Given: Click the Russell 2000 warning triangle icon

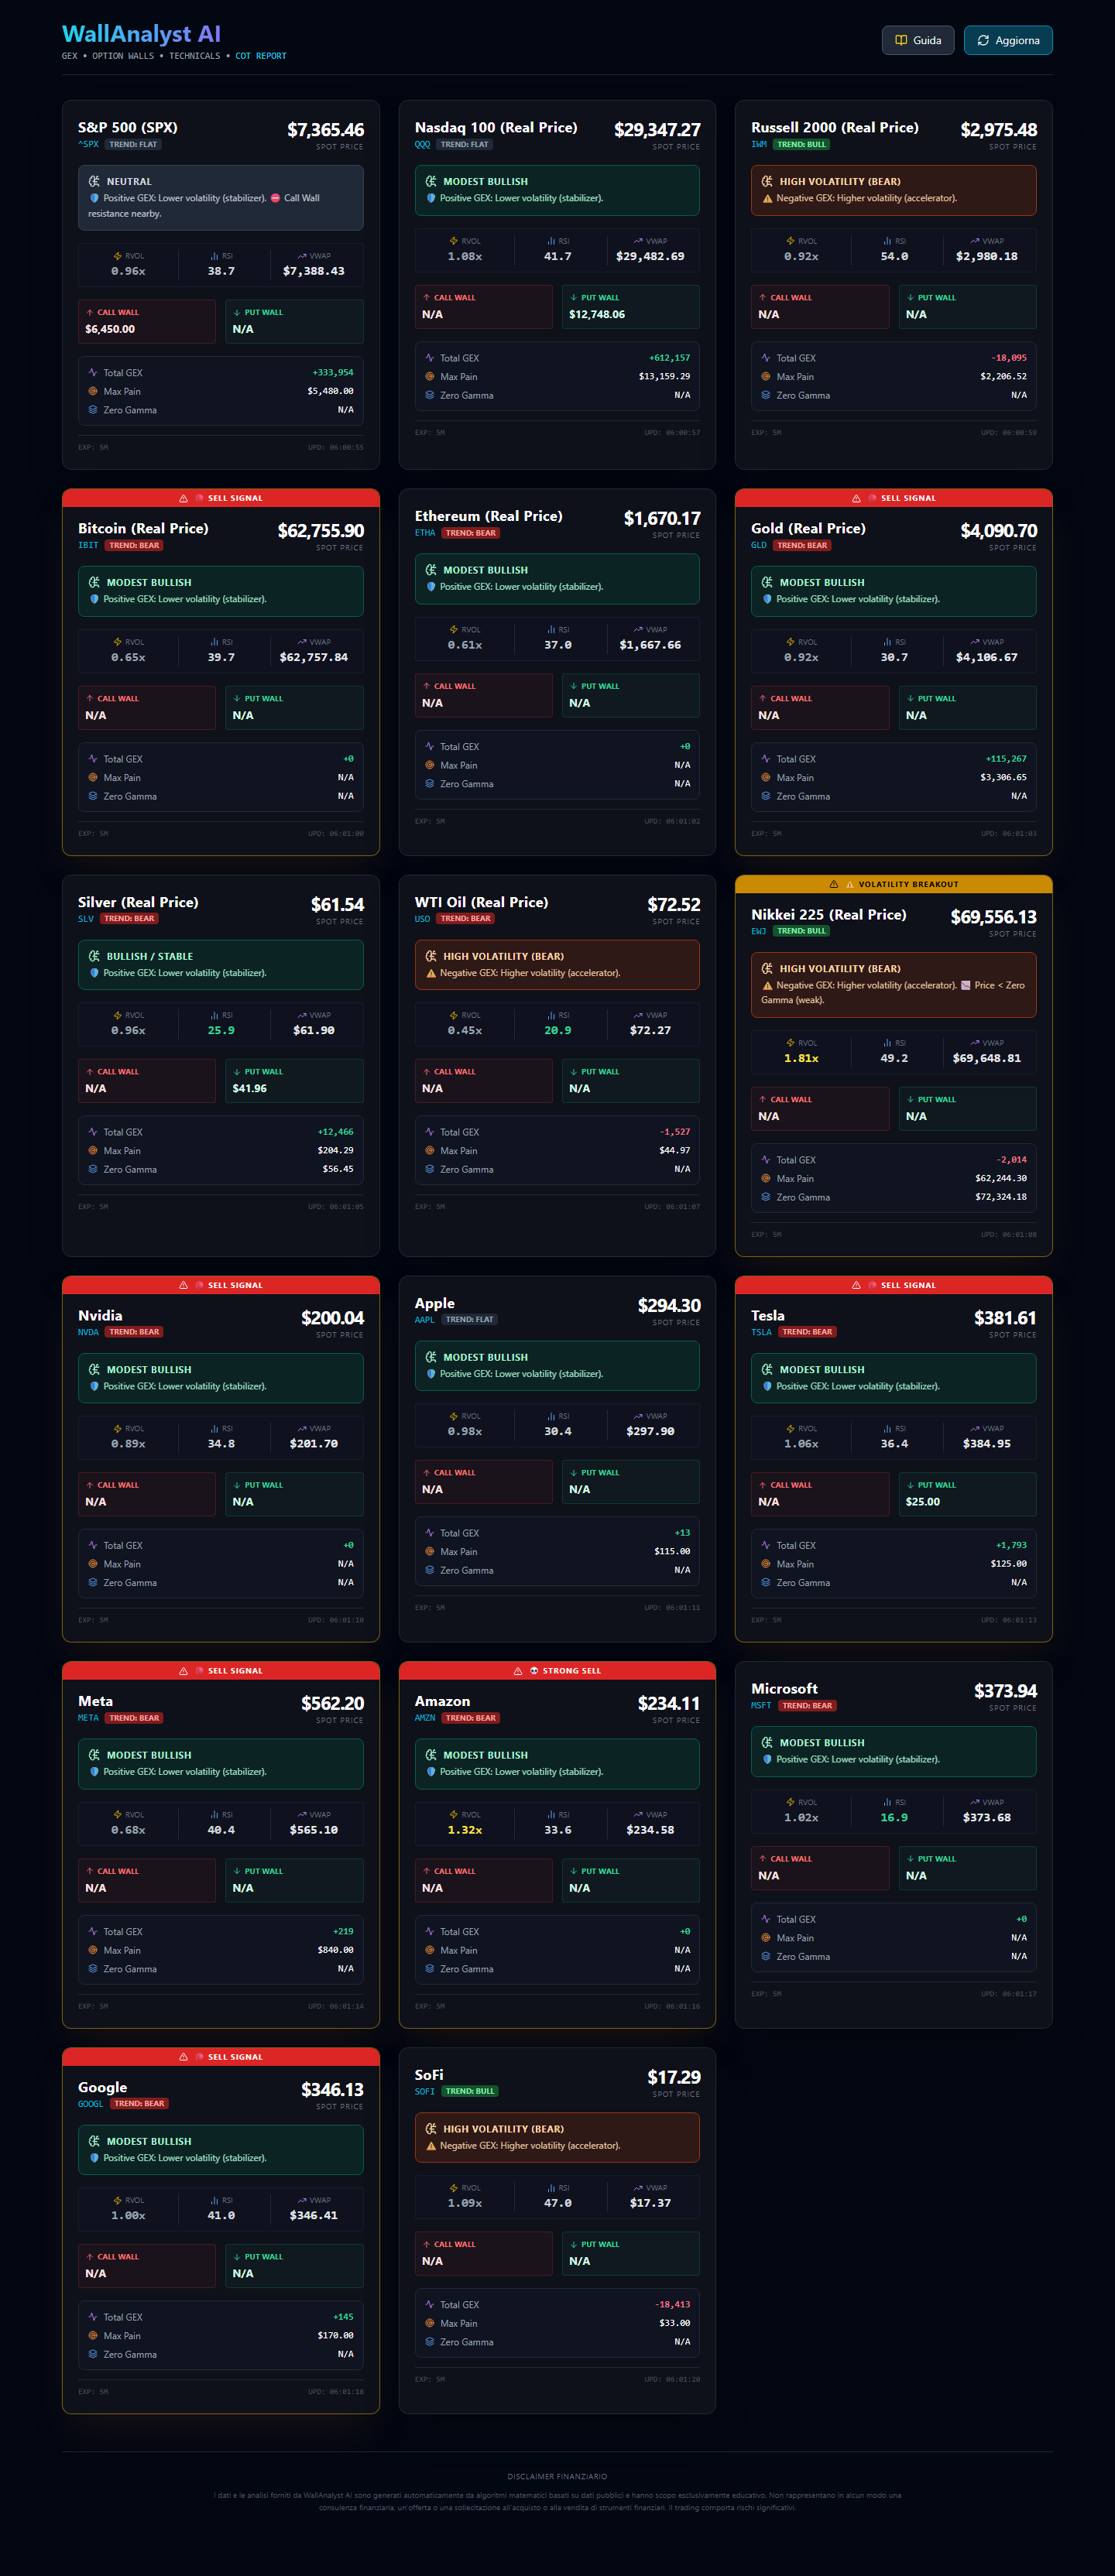Looking at the screenshot, I should pyautogui.click(x=768, y=198).
